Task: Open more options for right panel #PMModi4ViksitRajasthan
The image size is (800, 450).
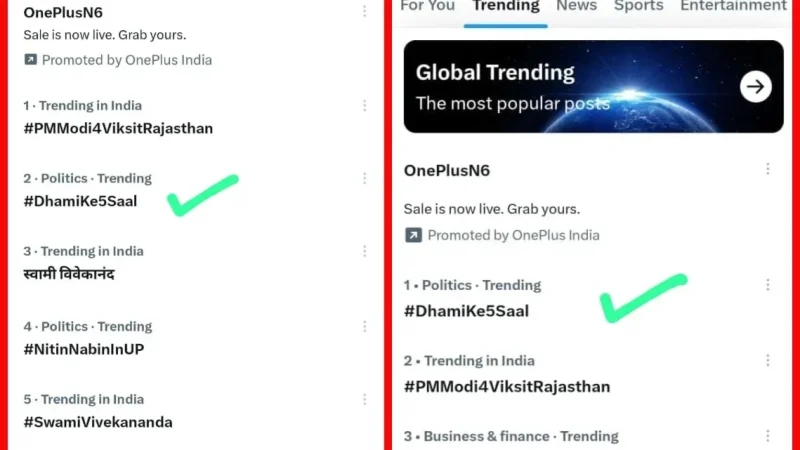Action: tap(768, 361)
